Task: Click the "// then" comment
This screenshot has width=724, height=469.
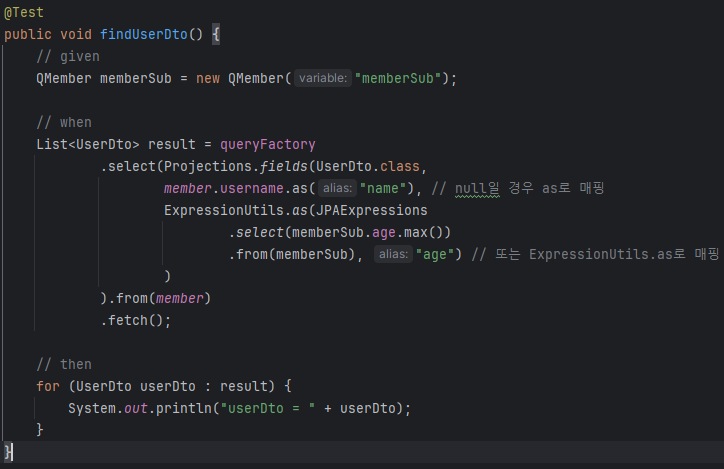Action: [64, 365]
